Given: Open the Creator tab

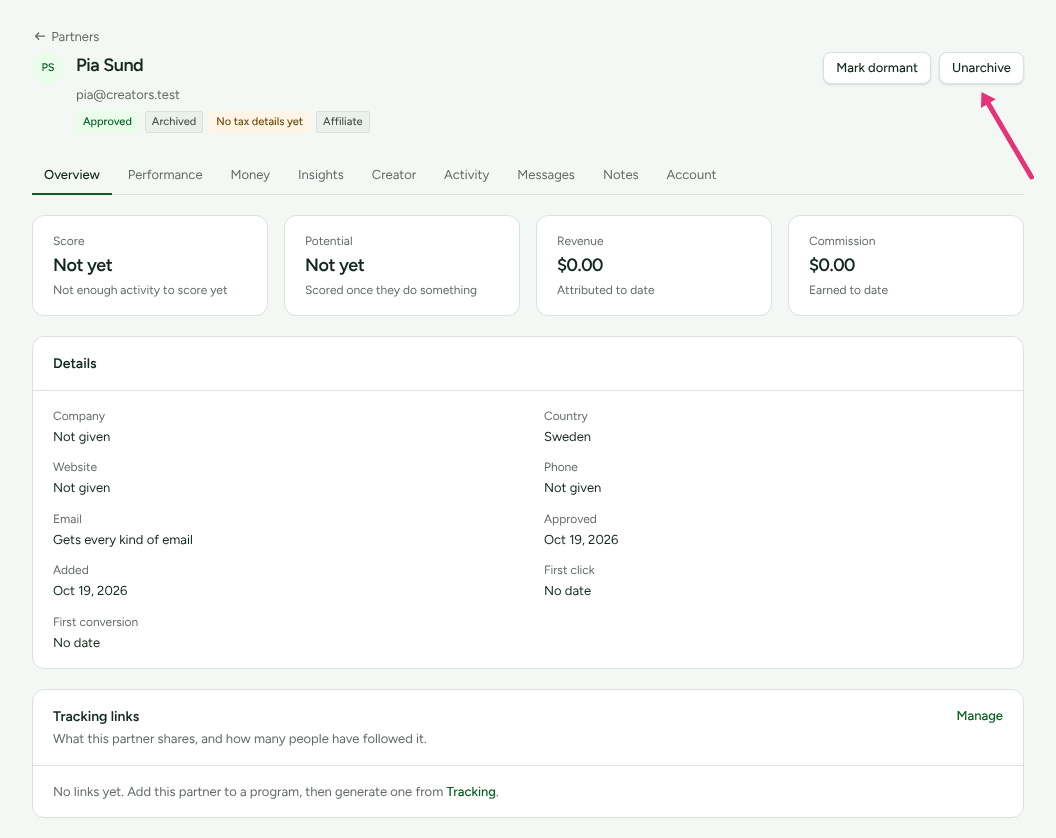Looking at the screenshot, I should 393,175.
